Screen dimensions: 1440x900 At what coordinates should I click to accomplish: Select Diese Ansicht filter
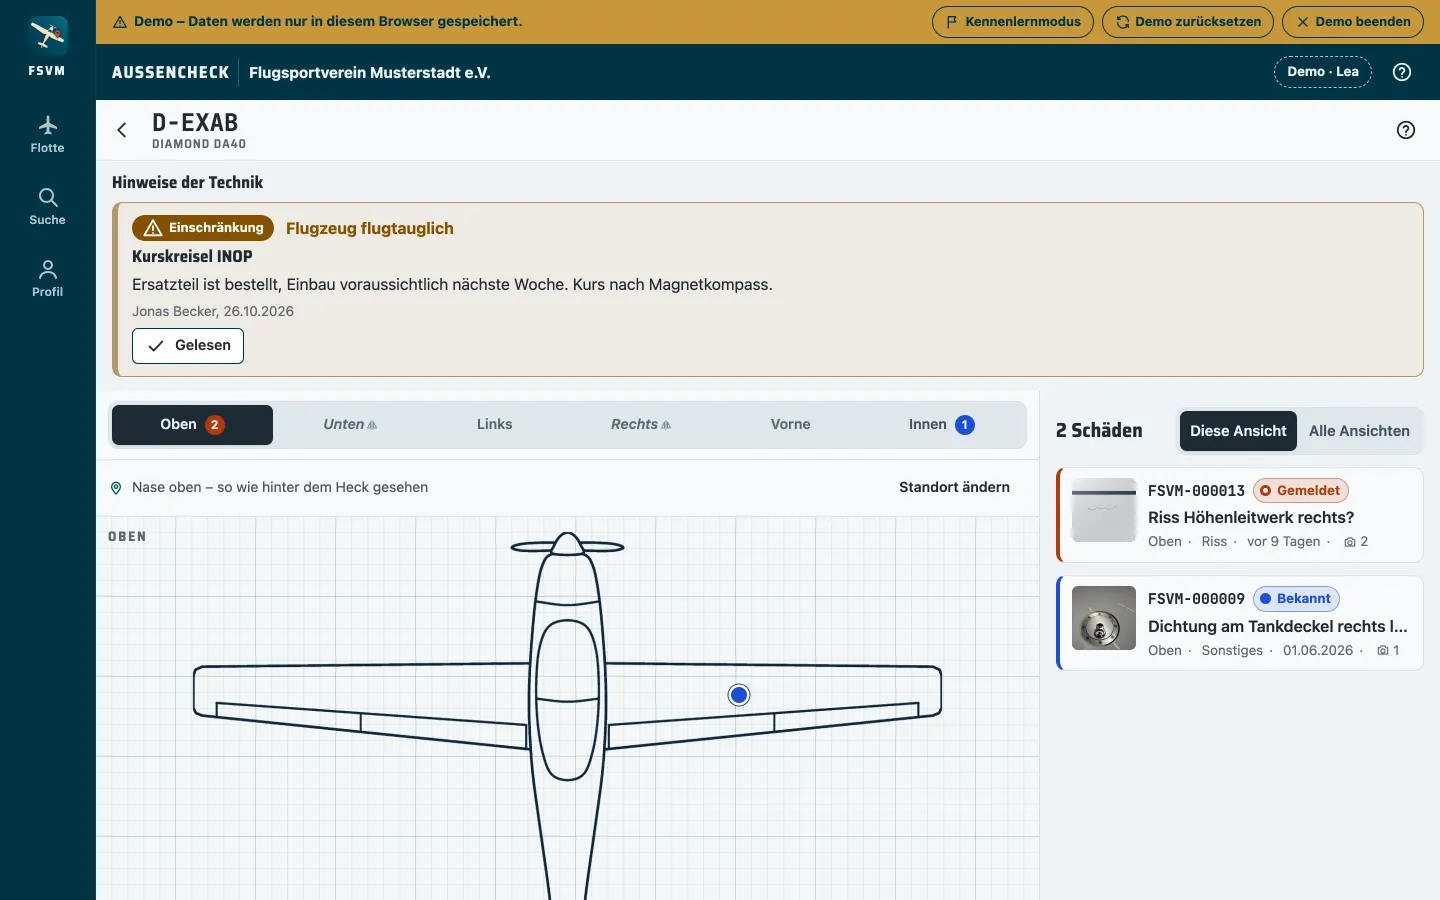point(1238,431)
